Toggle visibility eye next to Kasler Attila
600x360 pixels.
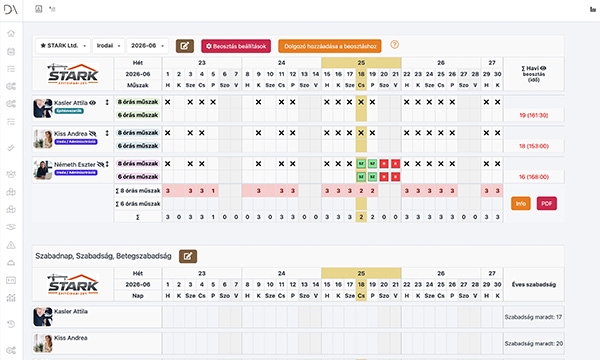(x=92, y=103)
